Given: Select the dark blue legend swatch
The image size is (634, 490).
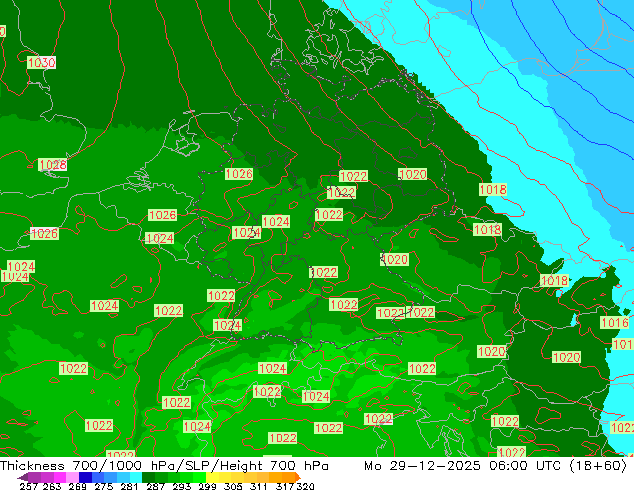Looking at the screenshot, I should click(x=85, y=477).
